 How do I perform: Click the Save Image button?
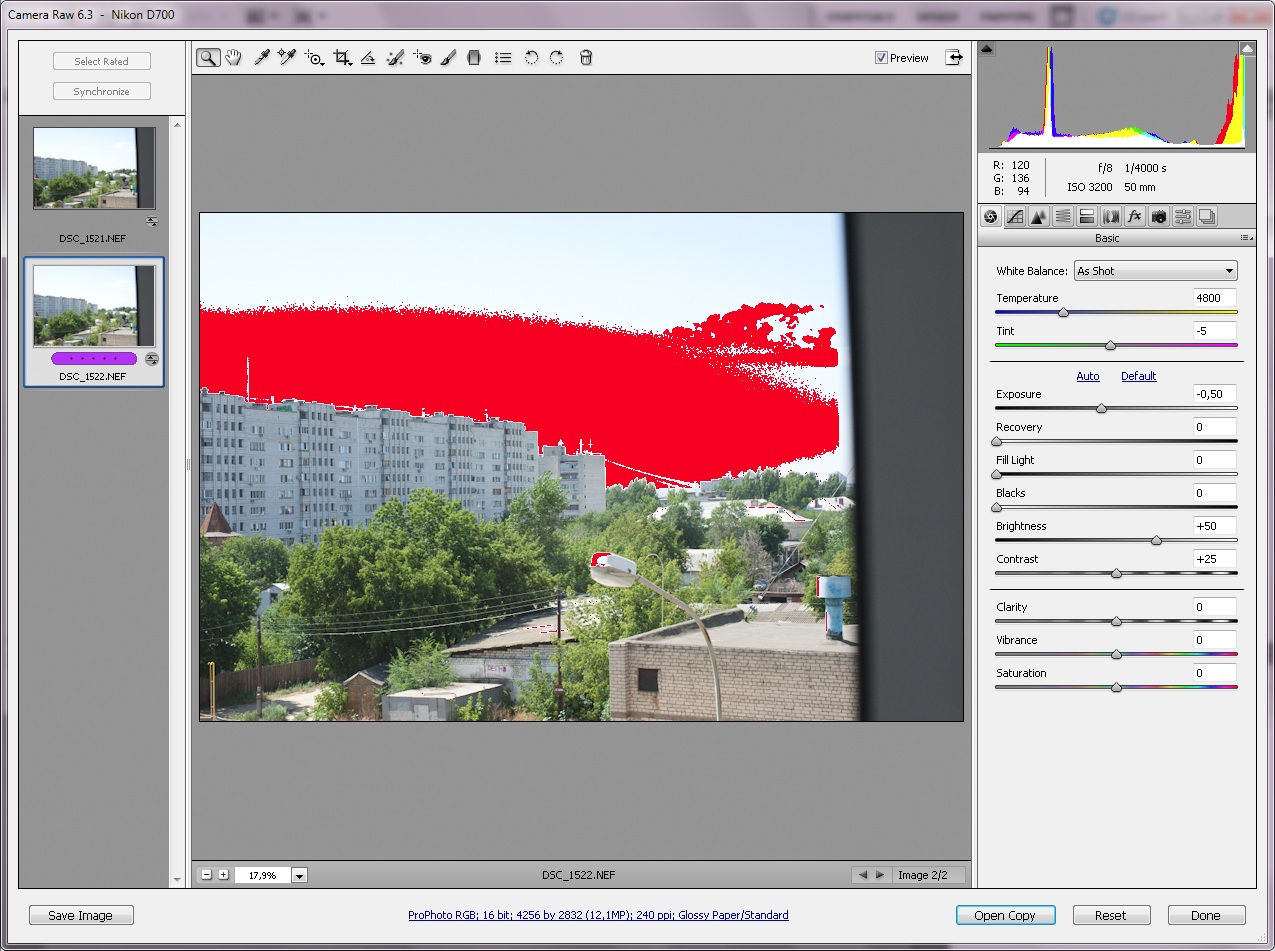point(81,915)
